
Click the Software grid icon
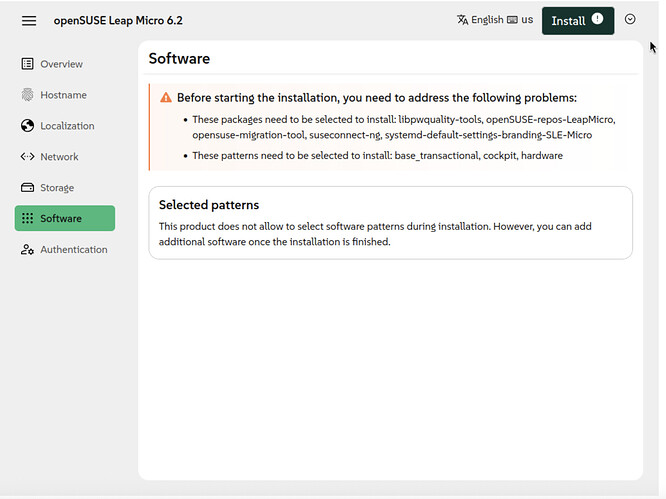[x=28, y=219]
